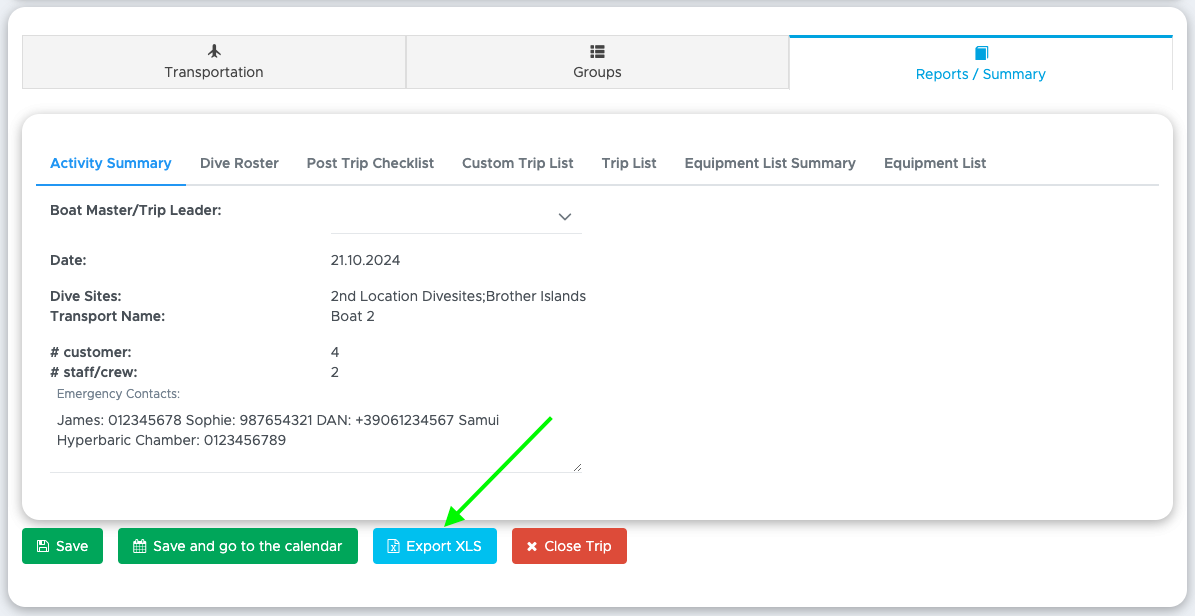This screenshot has width=1195, height=616.
Task: Switch to the Dive Roster sub-tab
Action: pos(239,163)
